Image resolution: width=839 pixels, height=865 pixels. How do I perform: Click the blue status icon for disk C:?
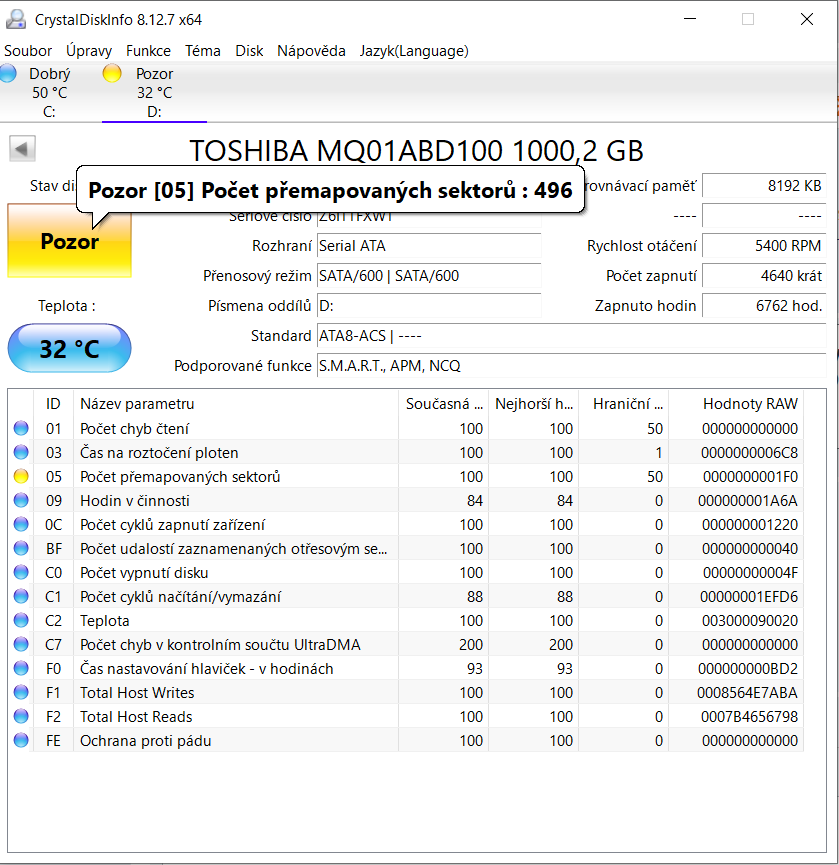(8, 73)
